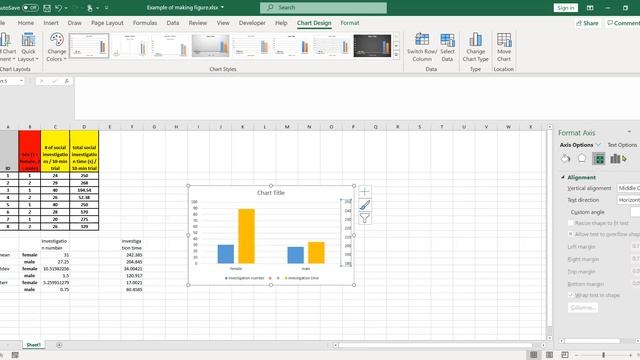640x360 pixels.
Task: Open the Insert ribbon tab
Action: (x=51, y=23)
